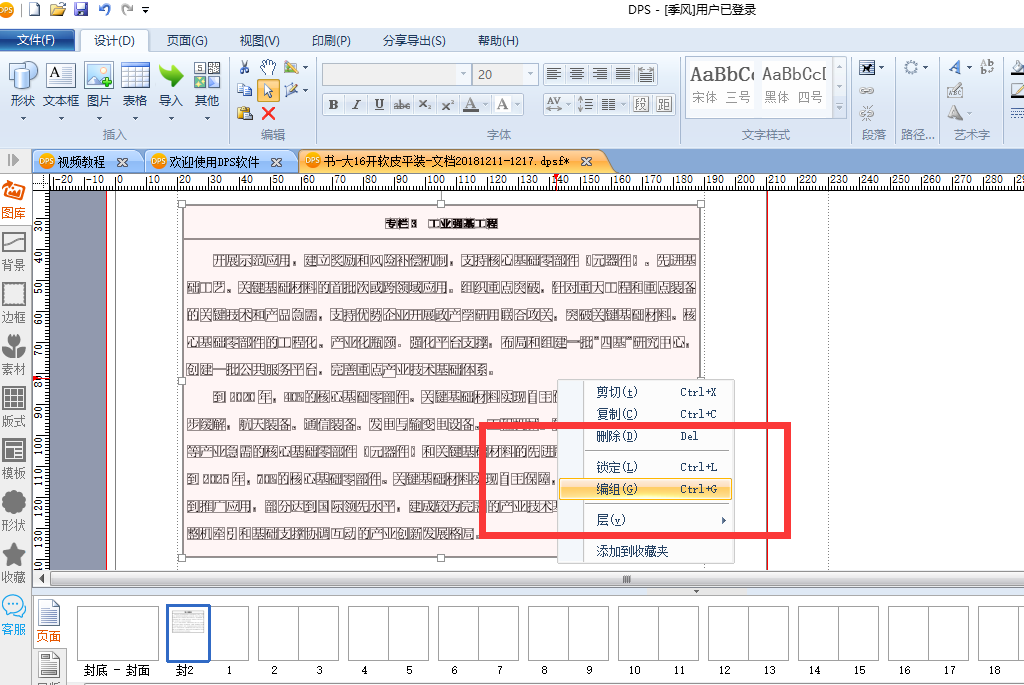Click 添加到收藏夹 in context menu
Viewport: 1024px width, 685px height.
tap(632, 551)
